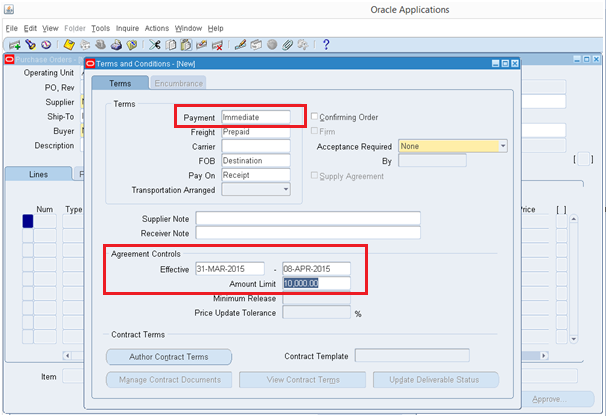
Task: Open the Help menu
Action: 215,28
